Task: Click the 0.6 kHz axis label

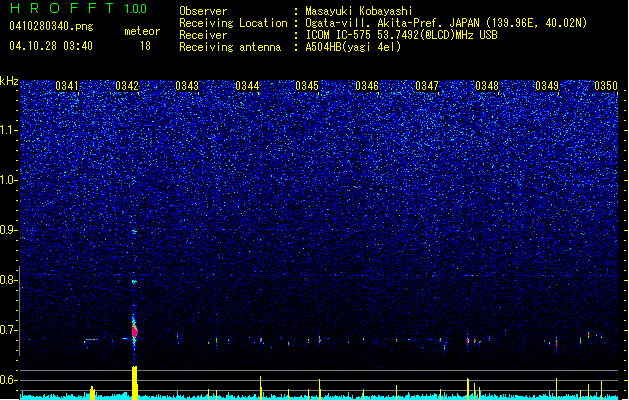Action: (9, 380)
